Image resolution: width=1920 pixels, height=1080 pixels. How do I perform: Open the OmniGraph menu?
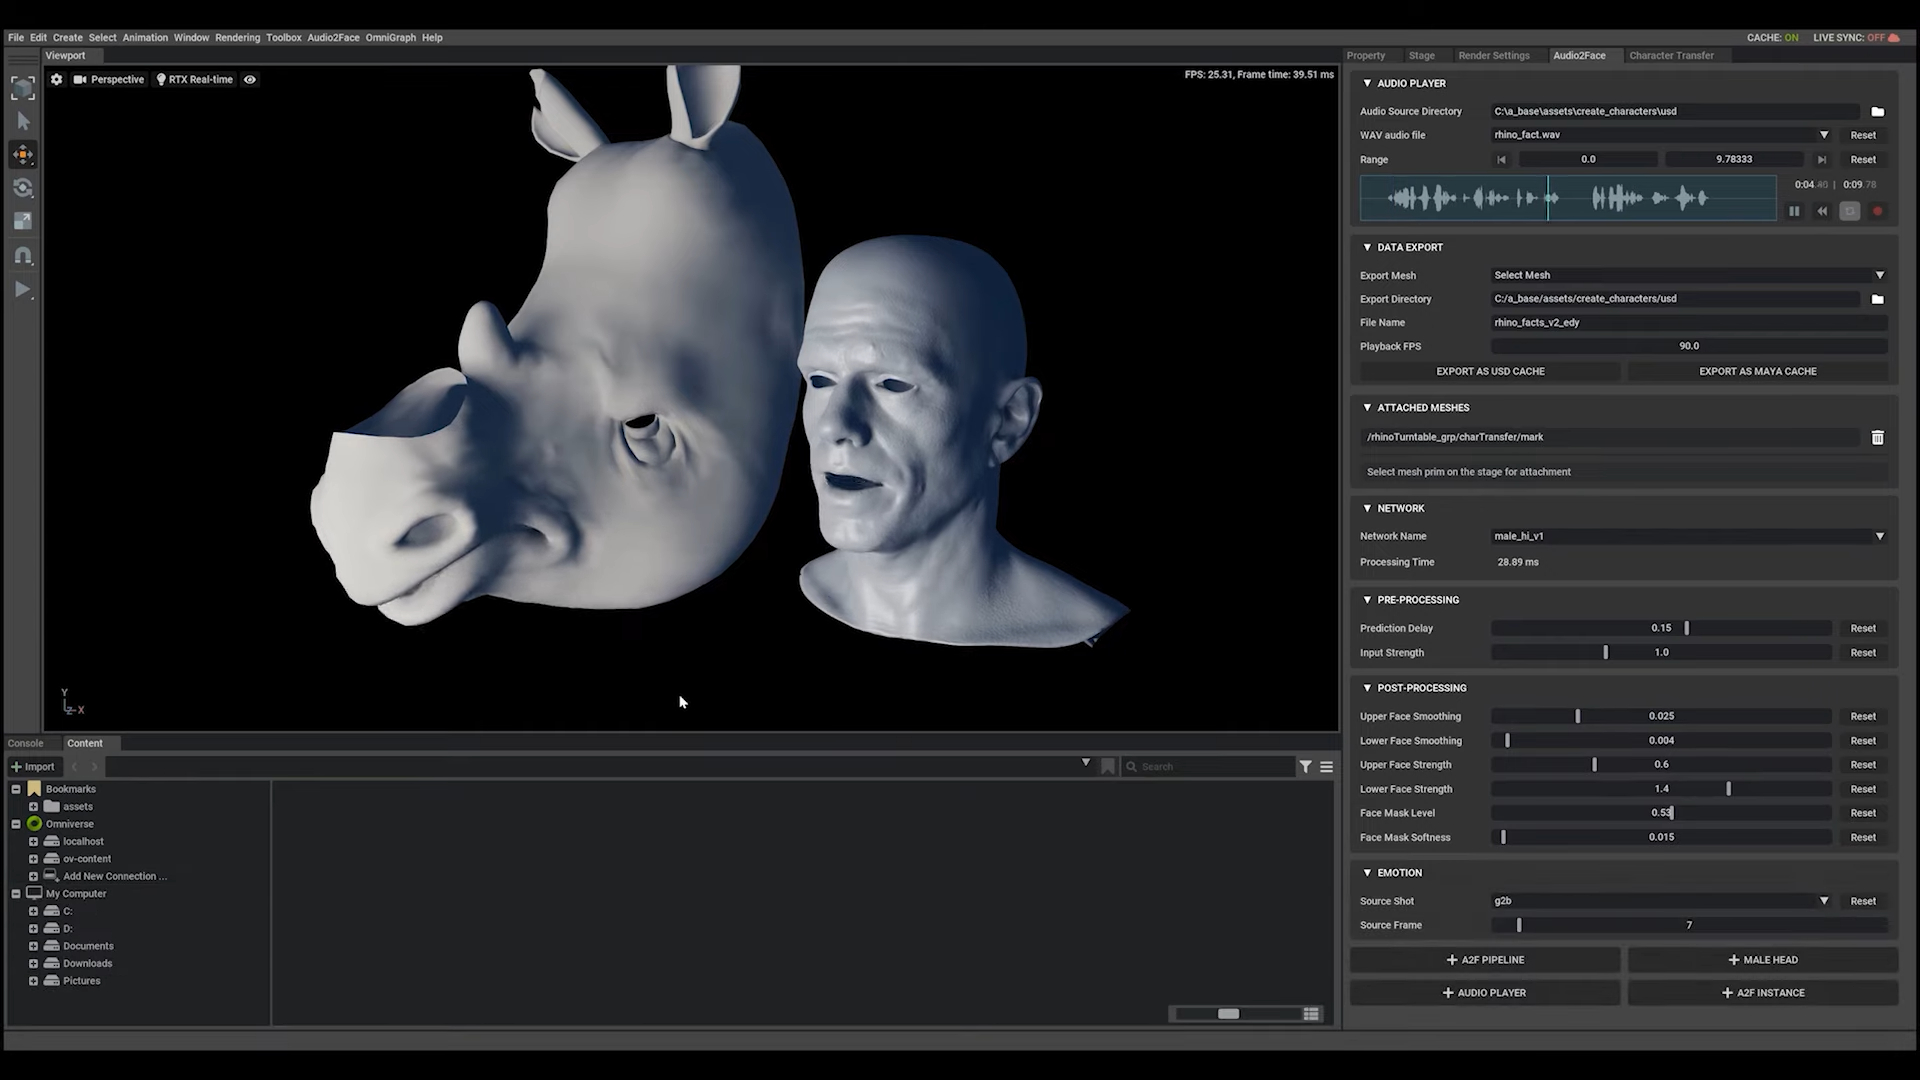[x=390, y=37]
